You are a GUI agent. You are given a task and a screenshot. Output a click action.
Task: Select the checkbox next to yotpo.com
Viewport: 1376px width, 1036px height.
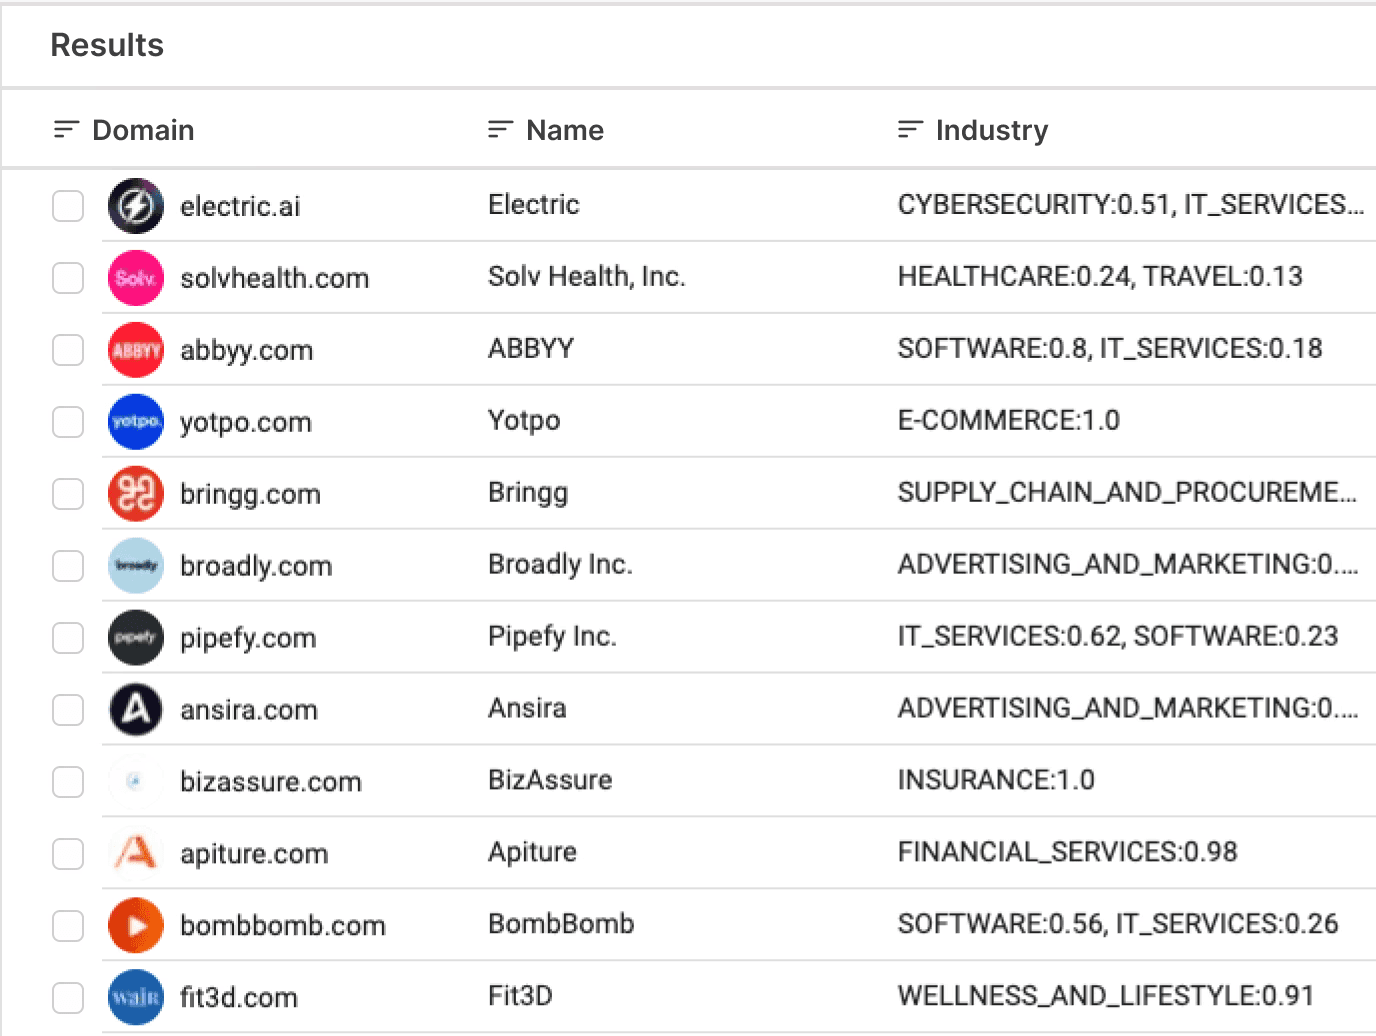pyautogui.click(x=67, y=422)
